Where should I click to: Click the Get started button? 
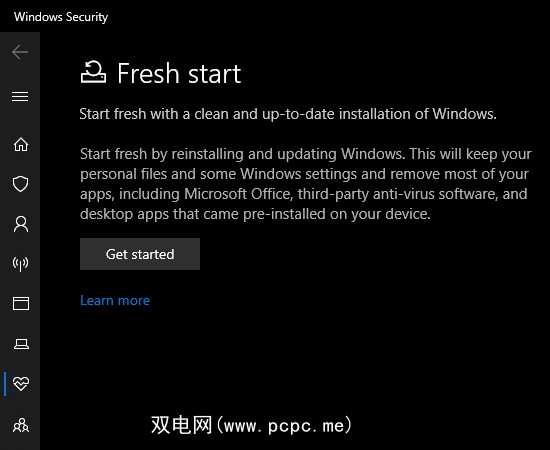coord(140,254)
